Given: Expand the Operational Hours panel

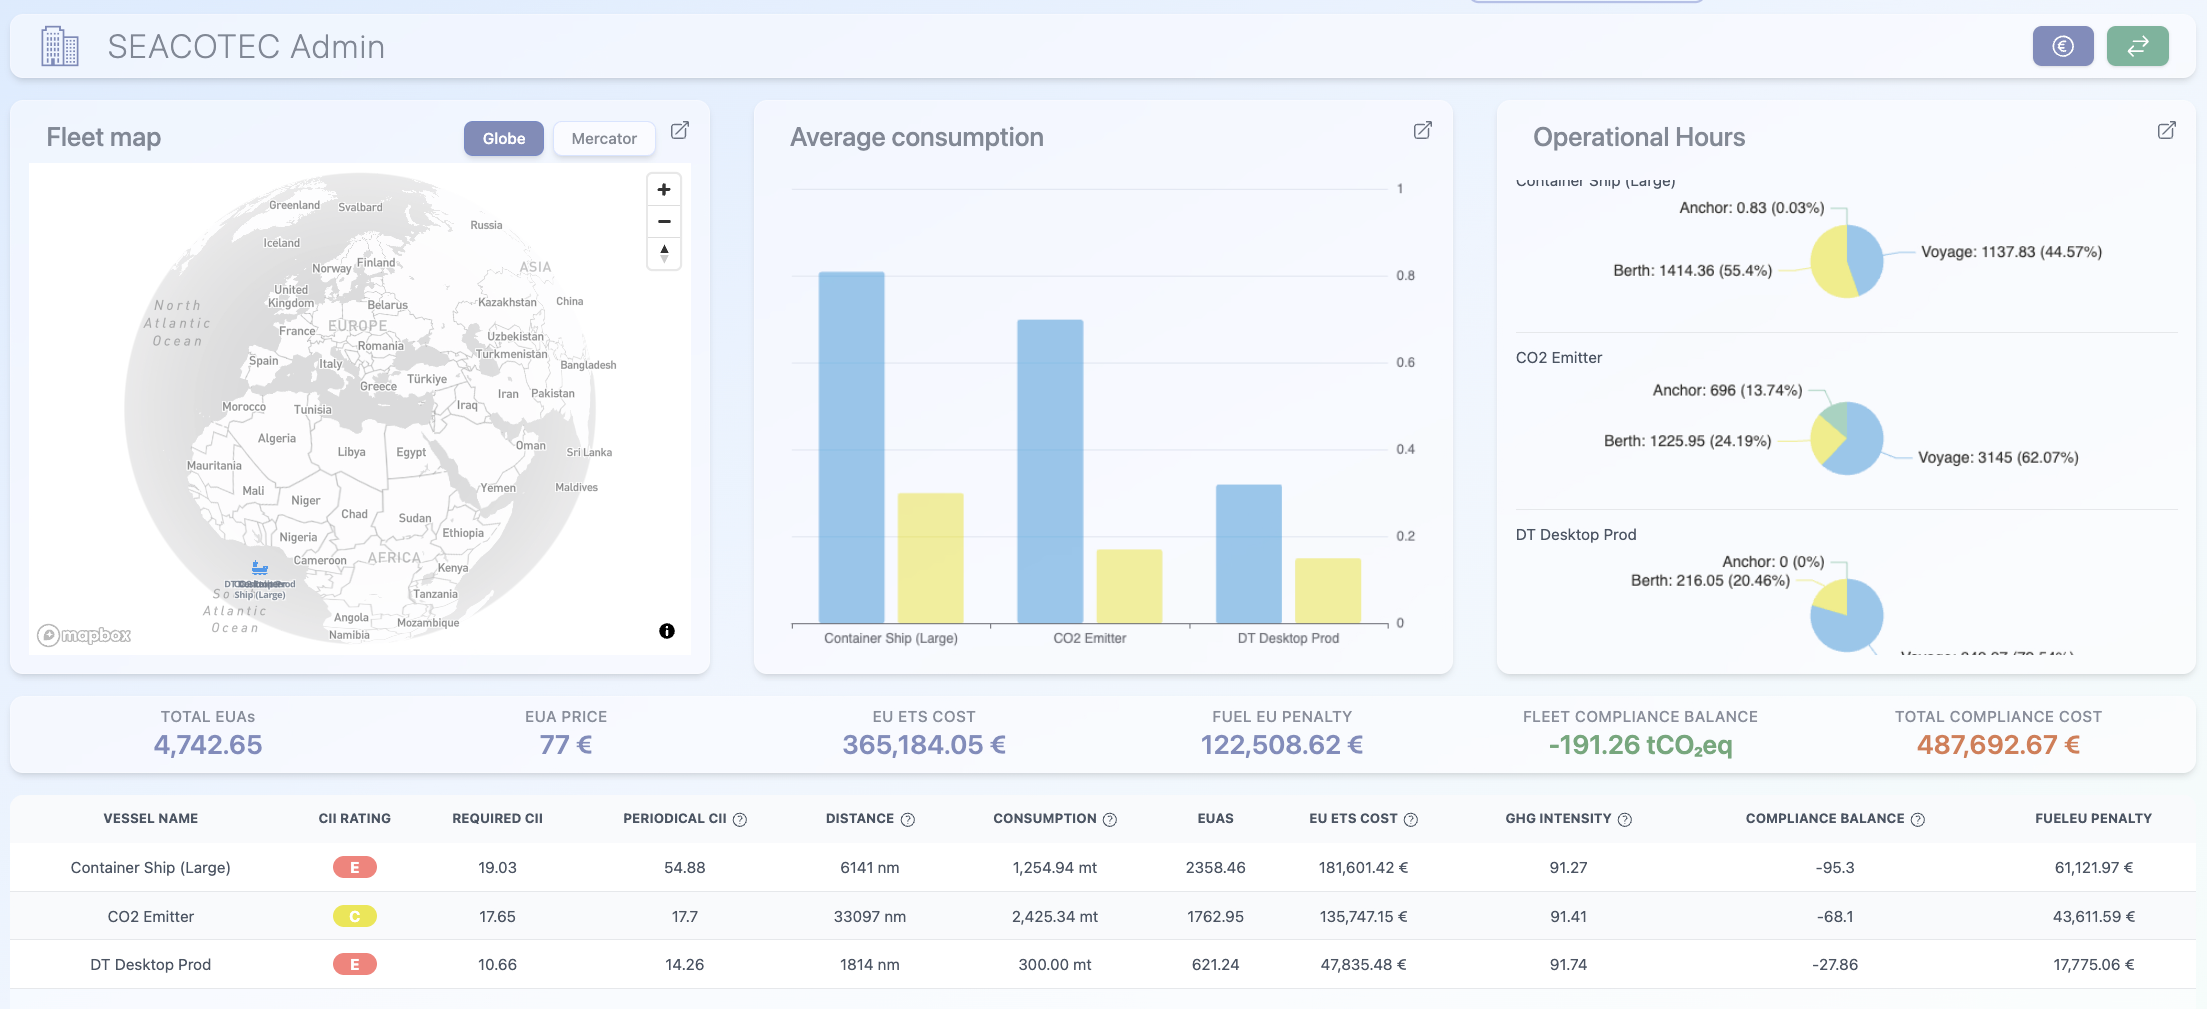Looking at the screenshot, I should tap(2166, 130).
